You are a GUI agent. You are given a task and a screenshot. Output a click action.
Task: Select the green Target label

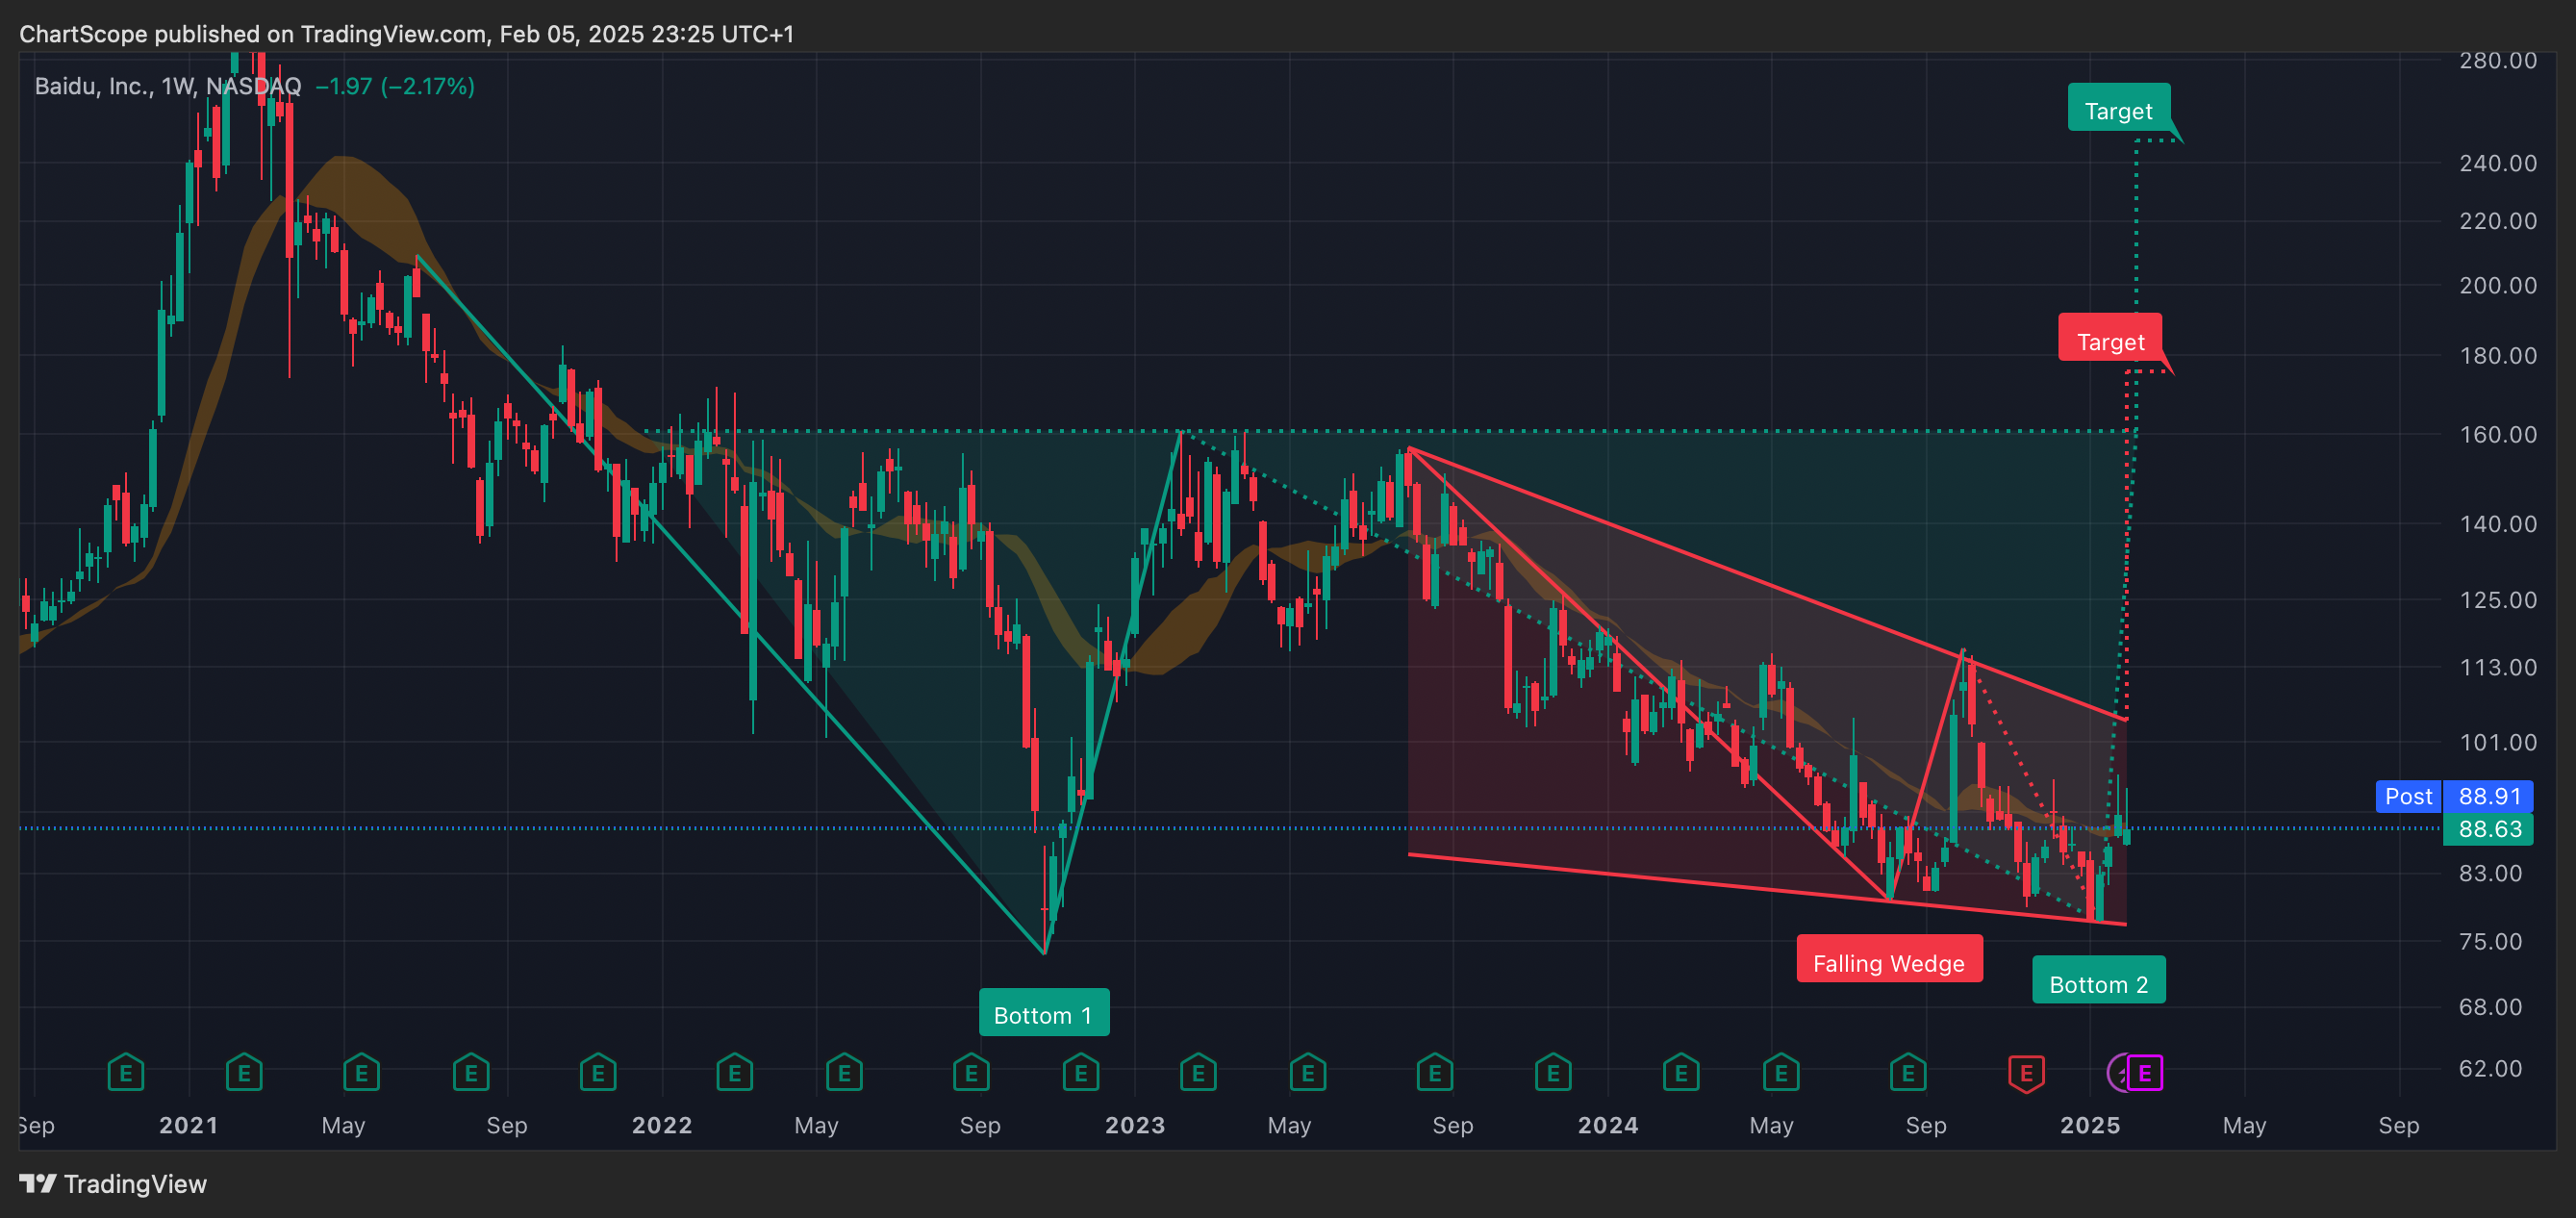(x=2118, y=110)
